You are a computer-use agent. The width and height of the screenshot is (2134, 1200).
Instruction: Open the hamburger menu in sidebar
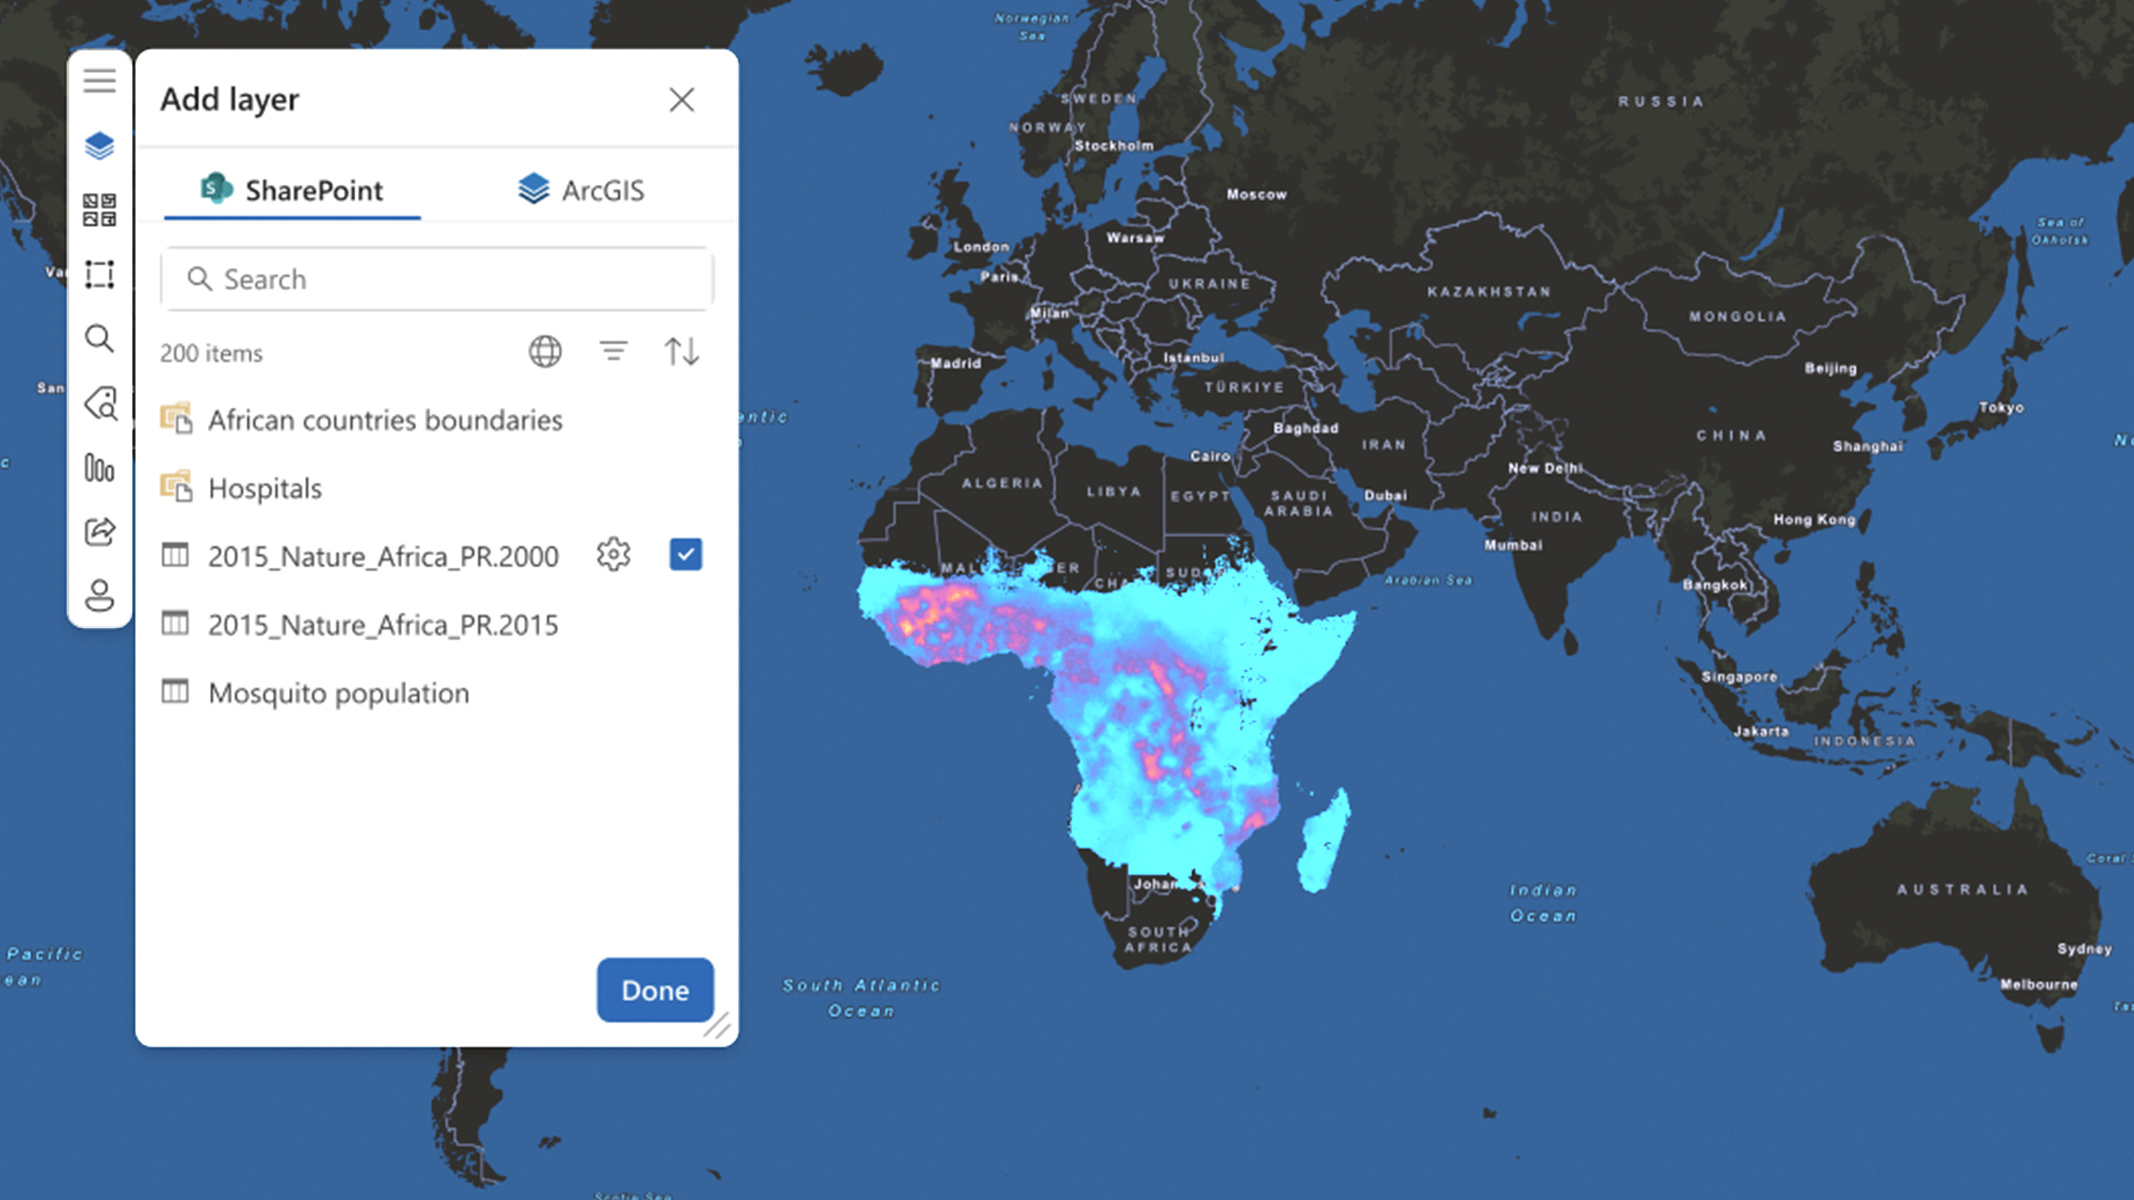pyautogui.click(x=99, y=80)
